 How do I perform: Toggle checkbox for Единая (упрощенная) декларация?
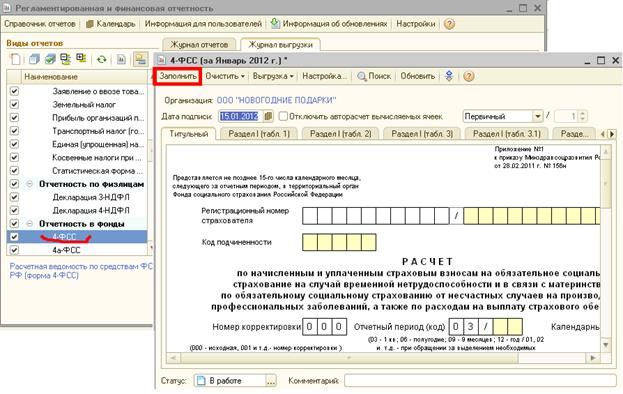[14, 144]
